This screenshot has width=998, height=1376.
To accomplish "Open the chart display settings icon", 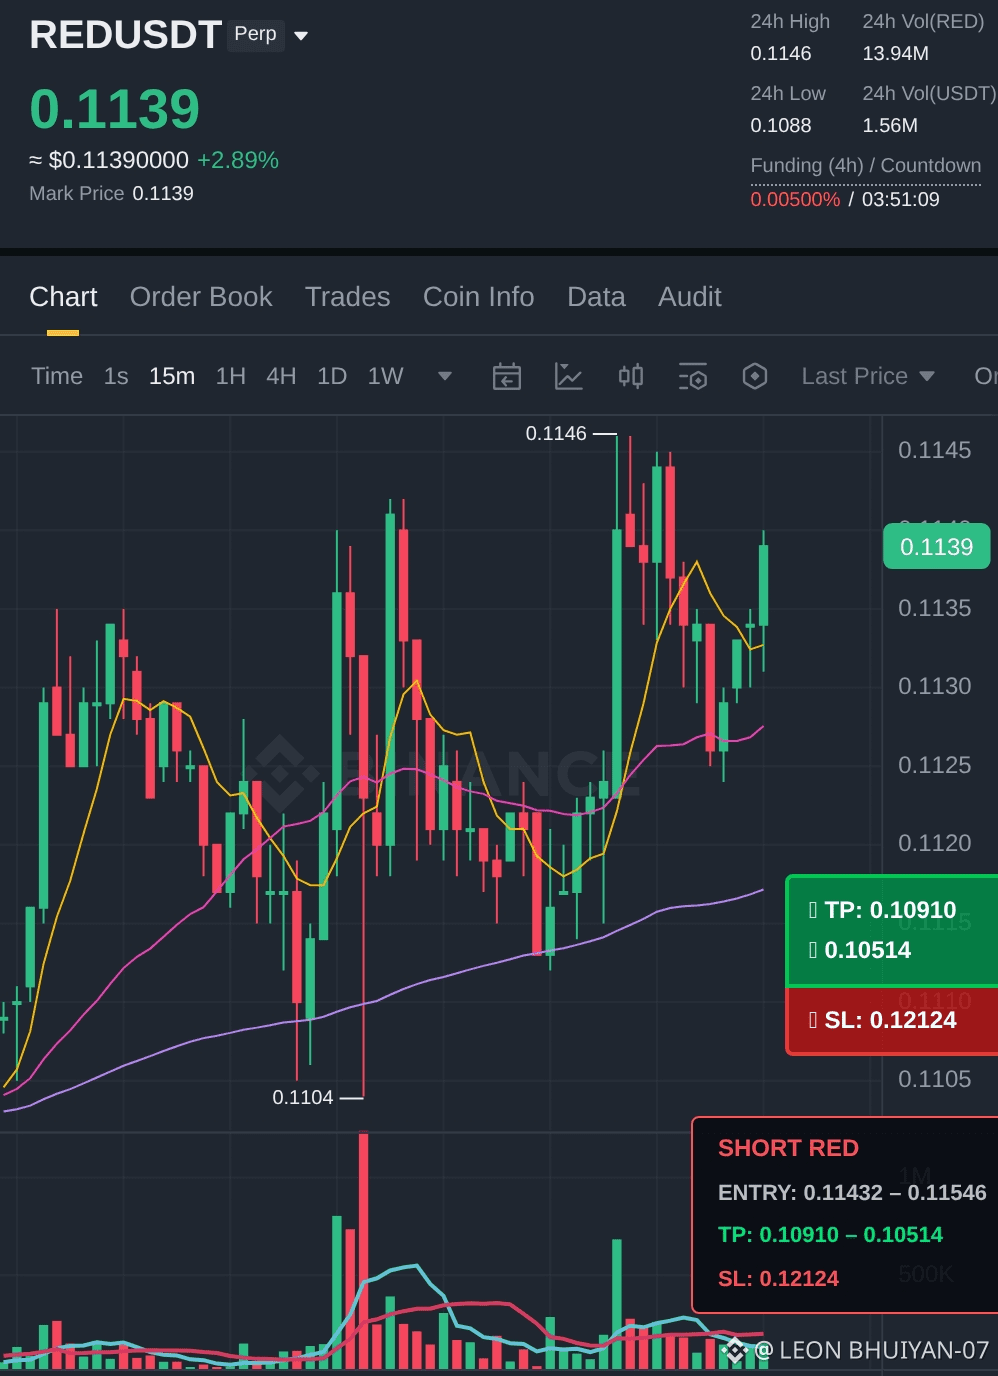I will tap(693, 377).
